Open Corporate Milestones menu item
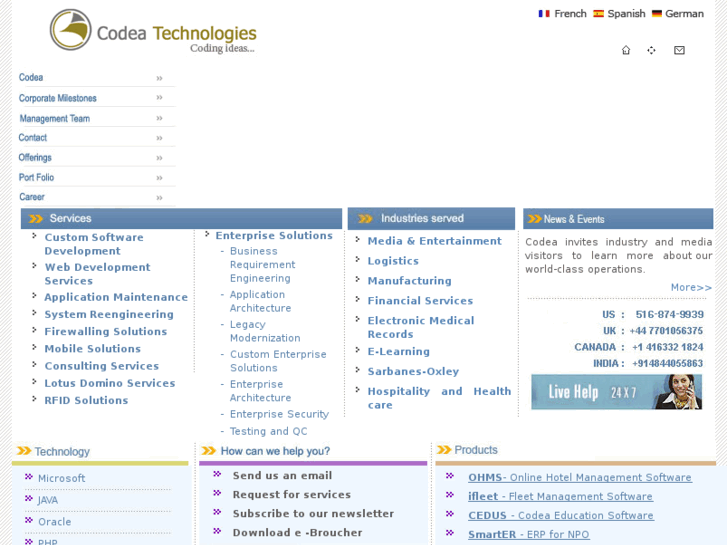This screenshot has width=727, height=545. tap(57, 98)
